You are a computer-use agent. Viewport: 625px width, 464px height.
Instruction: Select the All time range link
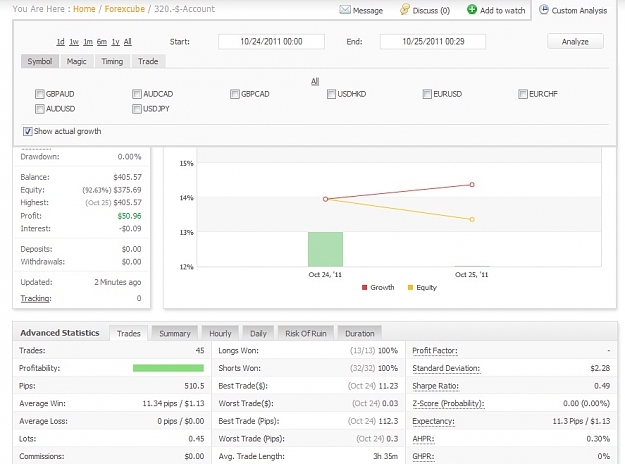coord(128,42)
